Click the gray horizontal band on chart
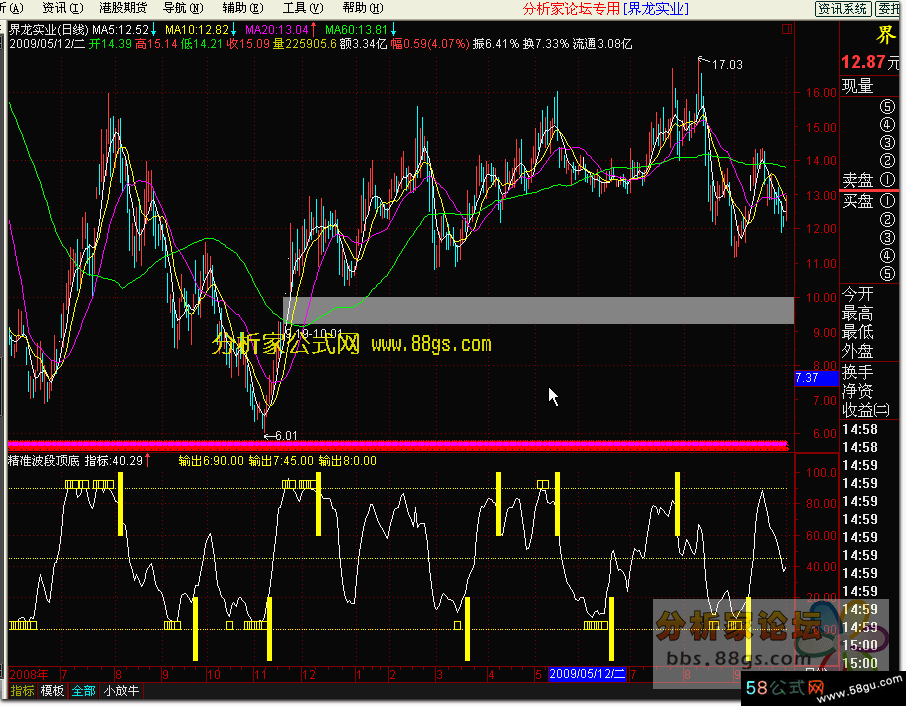906x706 pixels. click(x=539, y=310)
